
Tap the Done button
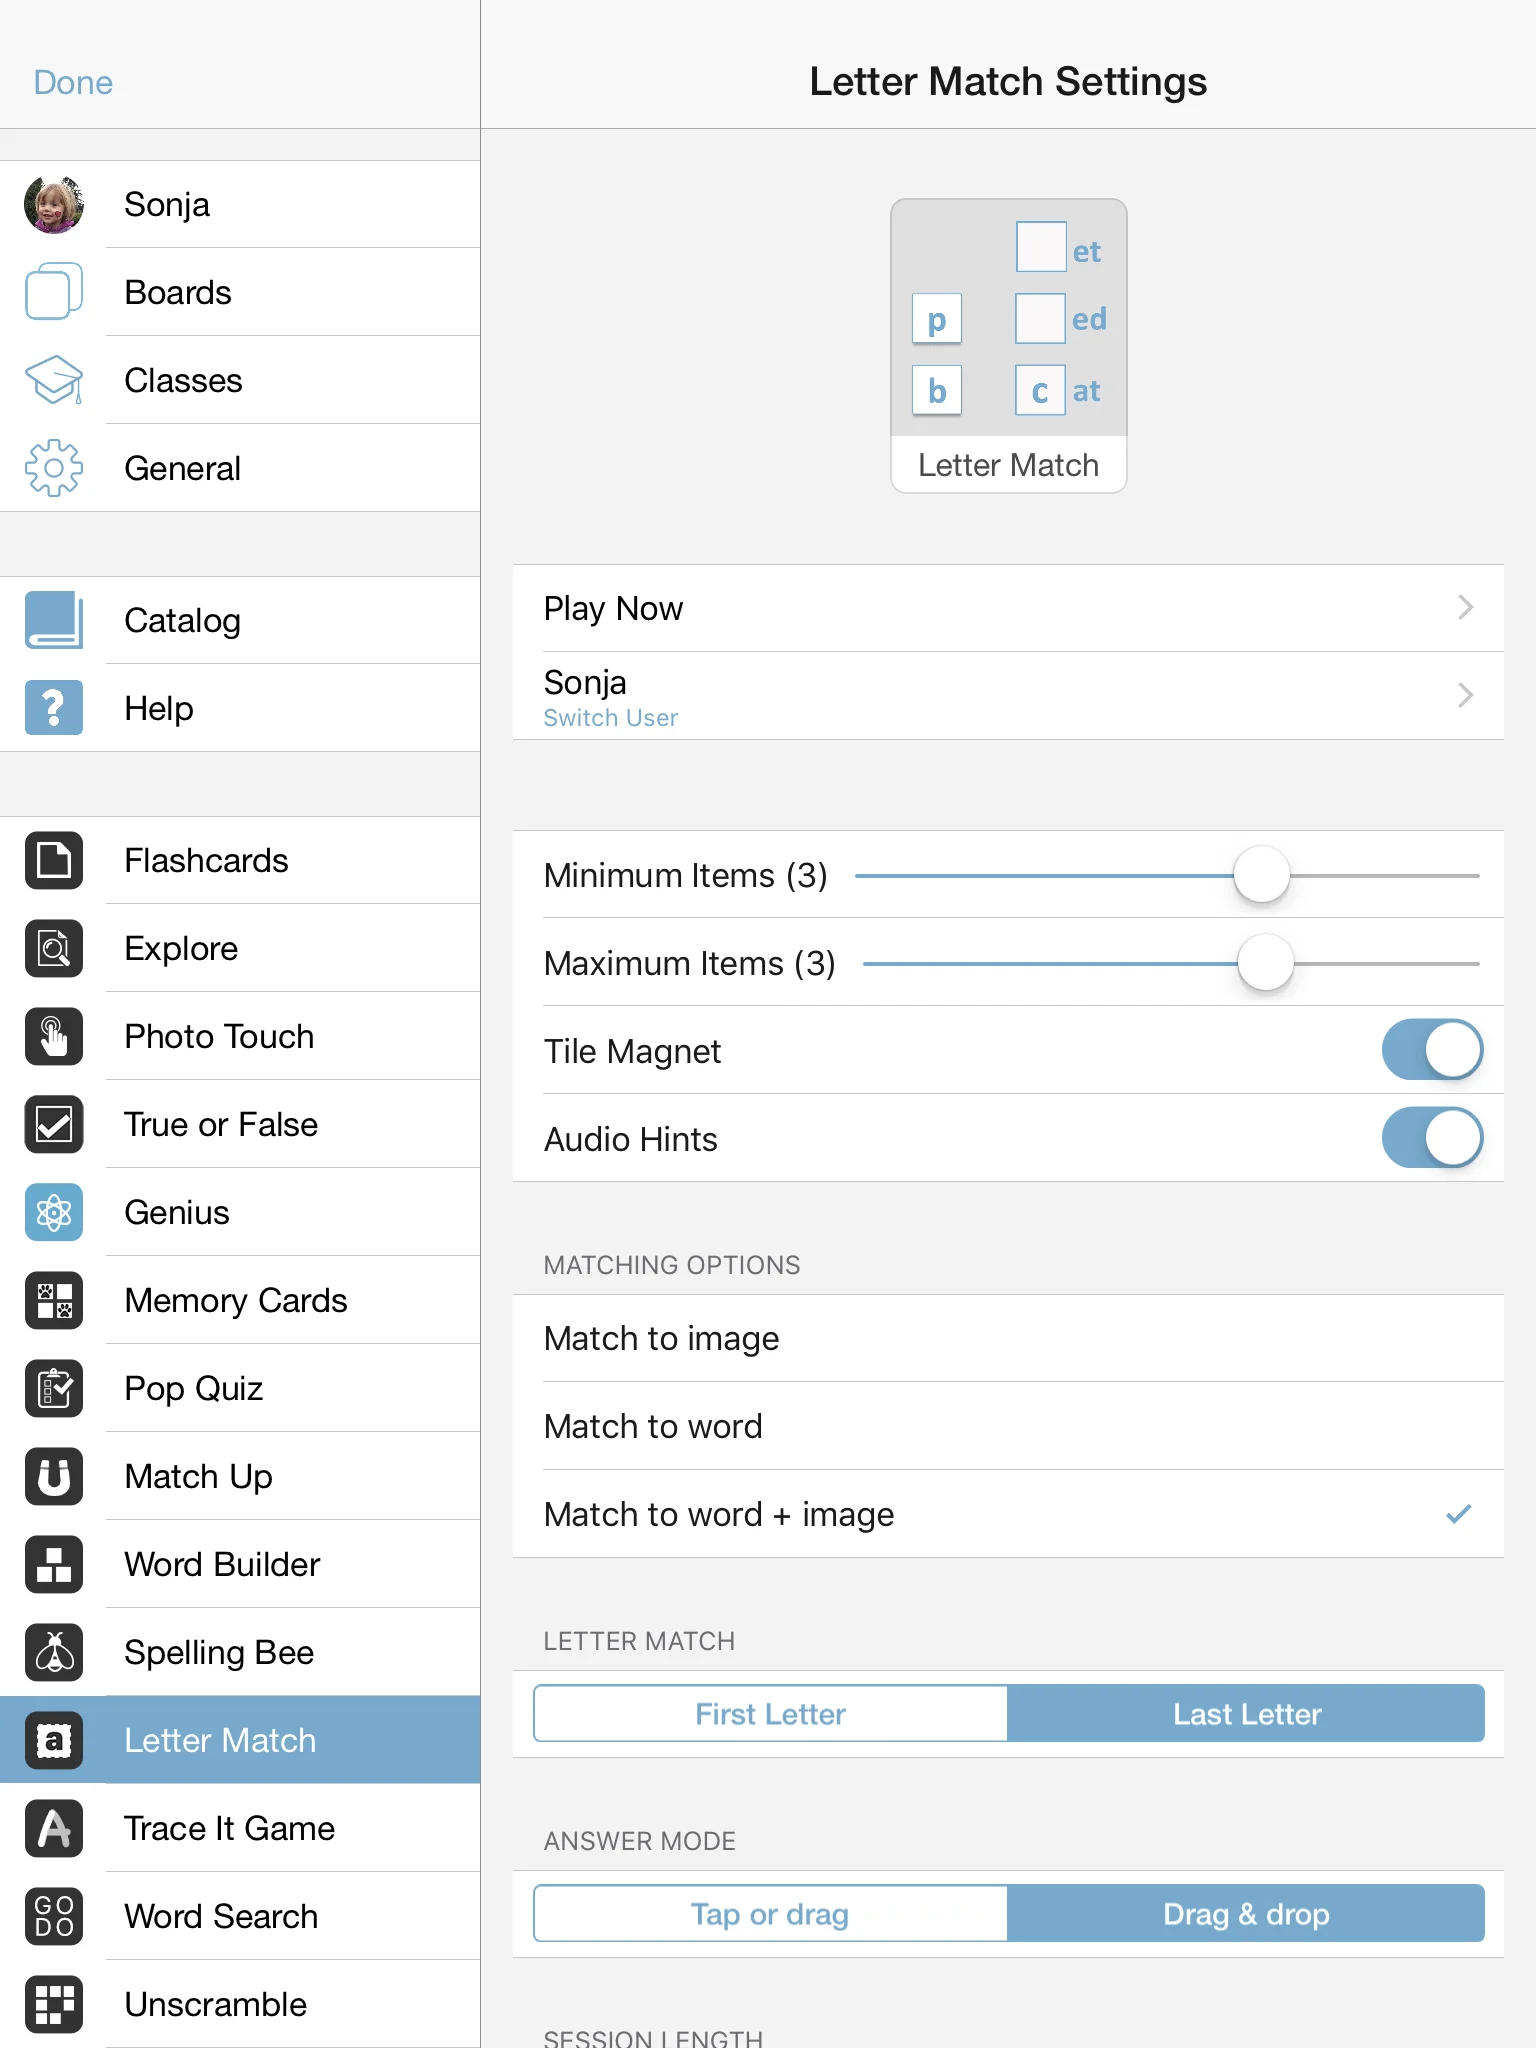(73, 82)
